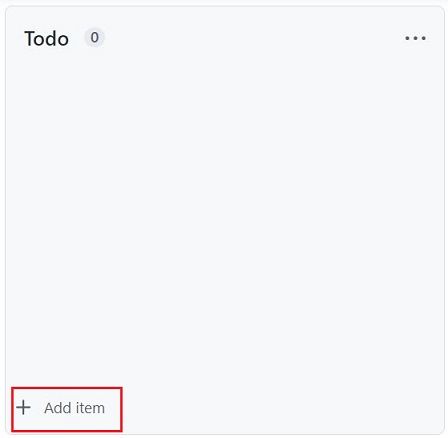Click the Todo column title
Image resolution: width=448 pixels, height=438 pixels.
coord(47,39)
